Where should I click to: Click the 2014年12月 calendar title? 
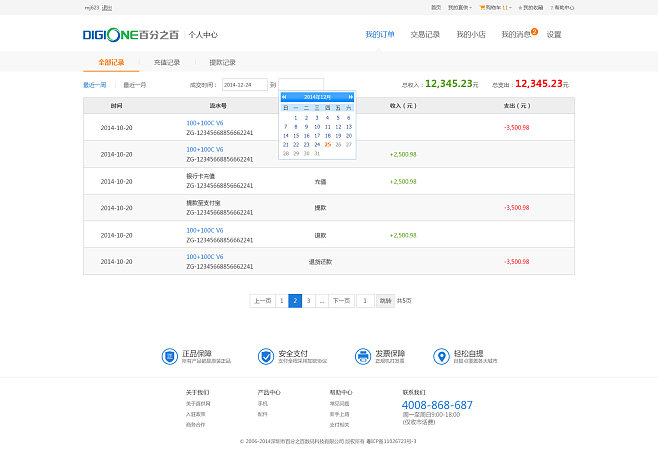tap(317, 97)
